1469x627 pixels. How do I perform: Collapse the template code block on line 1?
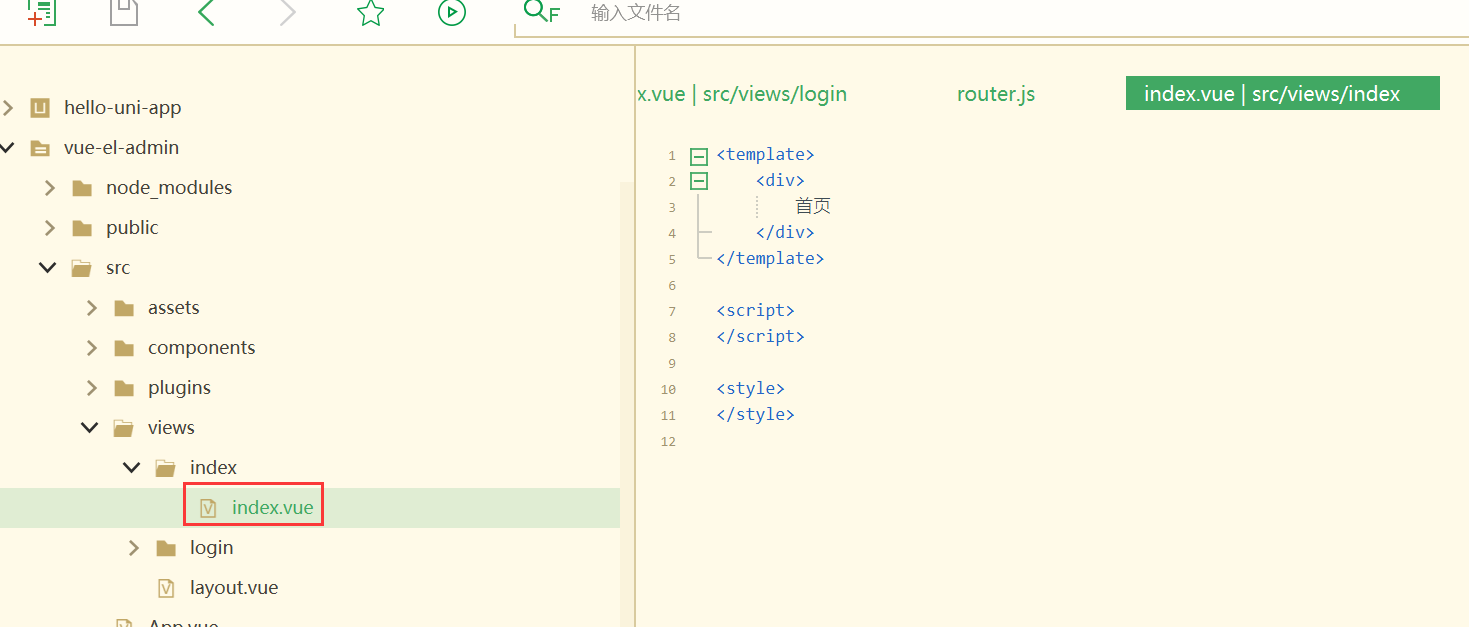pos(698,155)
